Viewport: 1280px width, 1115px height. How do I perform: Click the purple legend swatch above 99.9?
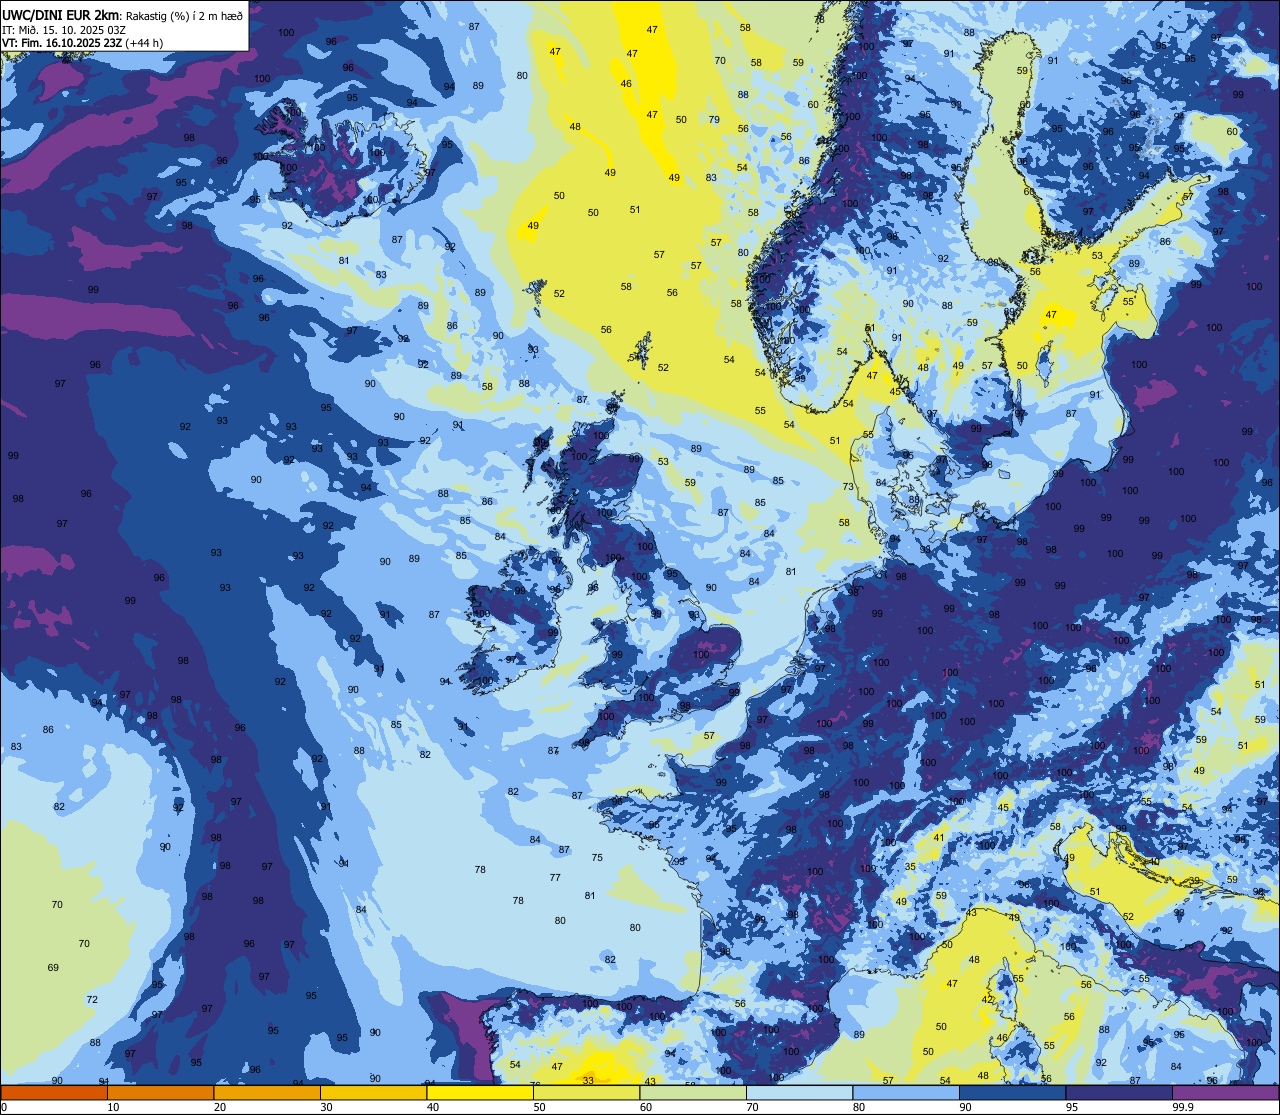click(1225, 1092)
